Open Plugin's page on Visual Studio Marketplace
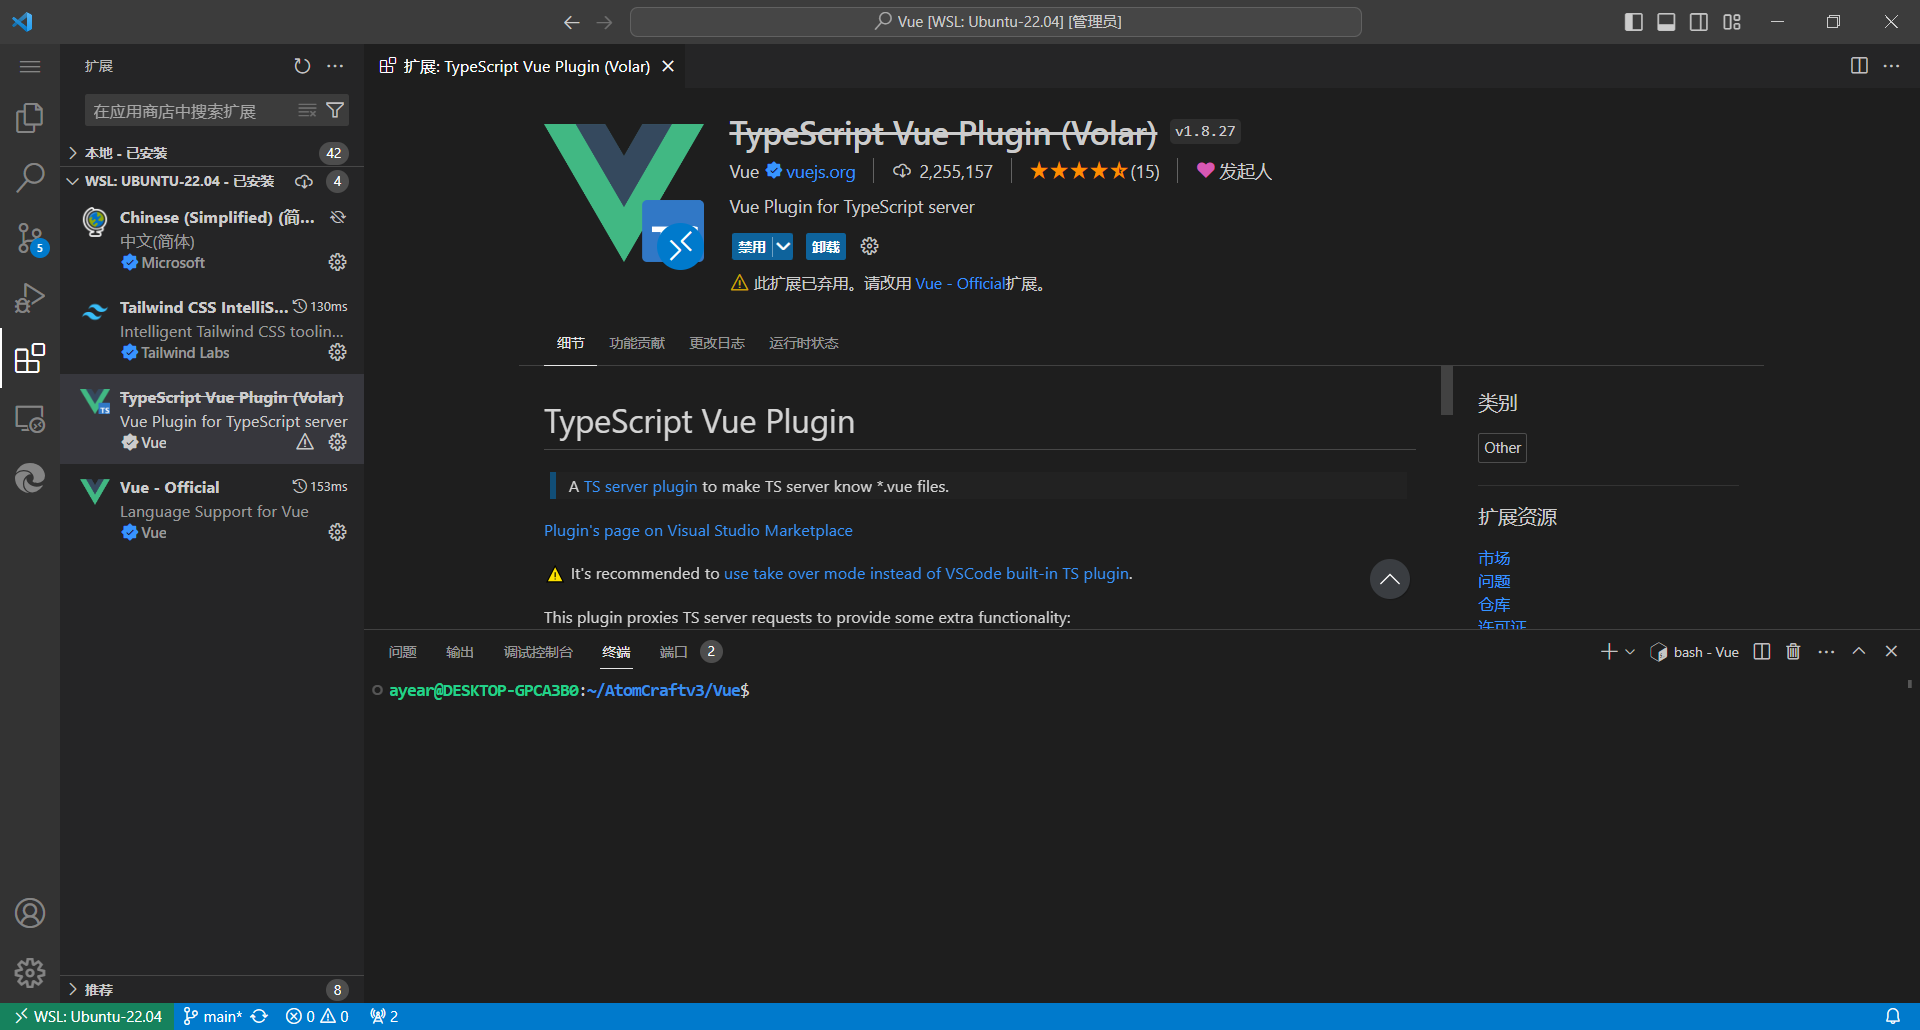Viewport: 1920px width, 1030px height. tap(698, 530)
